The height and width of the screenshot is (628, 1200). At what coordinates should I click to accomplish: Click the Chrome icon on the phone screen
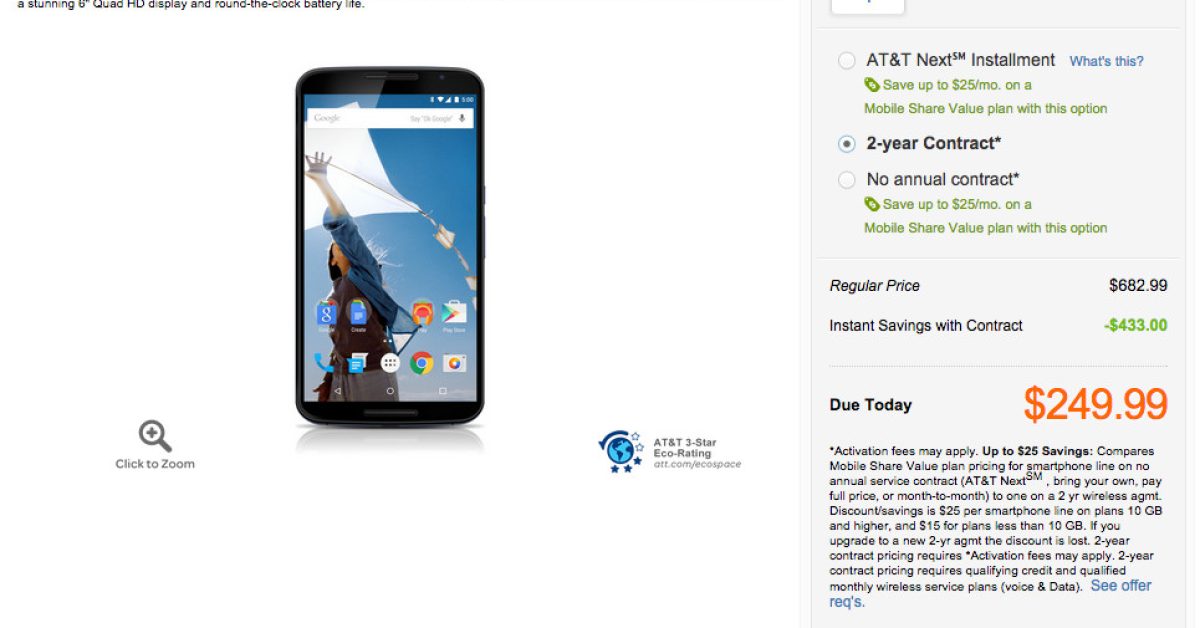coord(421,363)
